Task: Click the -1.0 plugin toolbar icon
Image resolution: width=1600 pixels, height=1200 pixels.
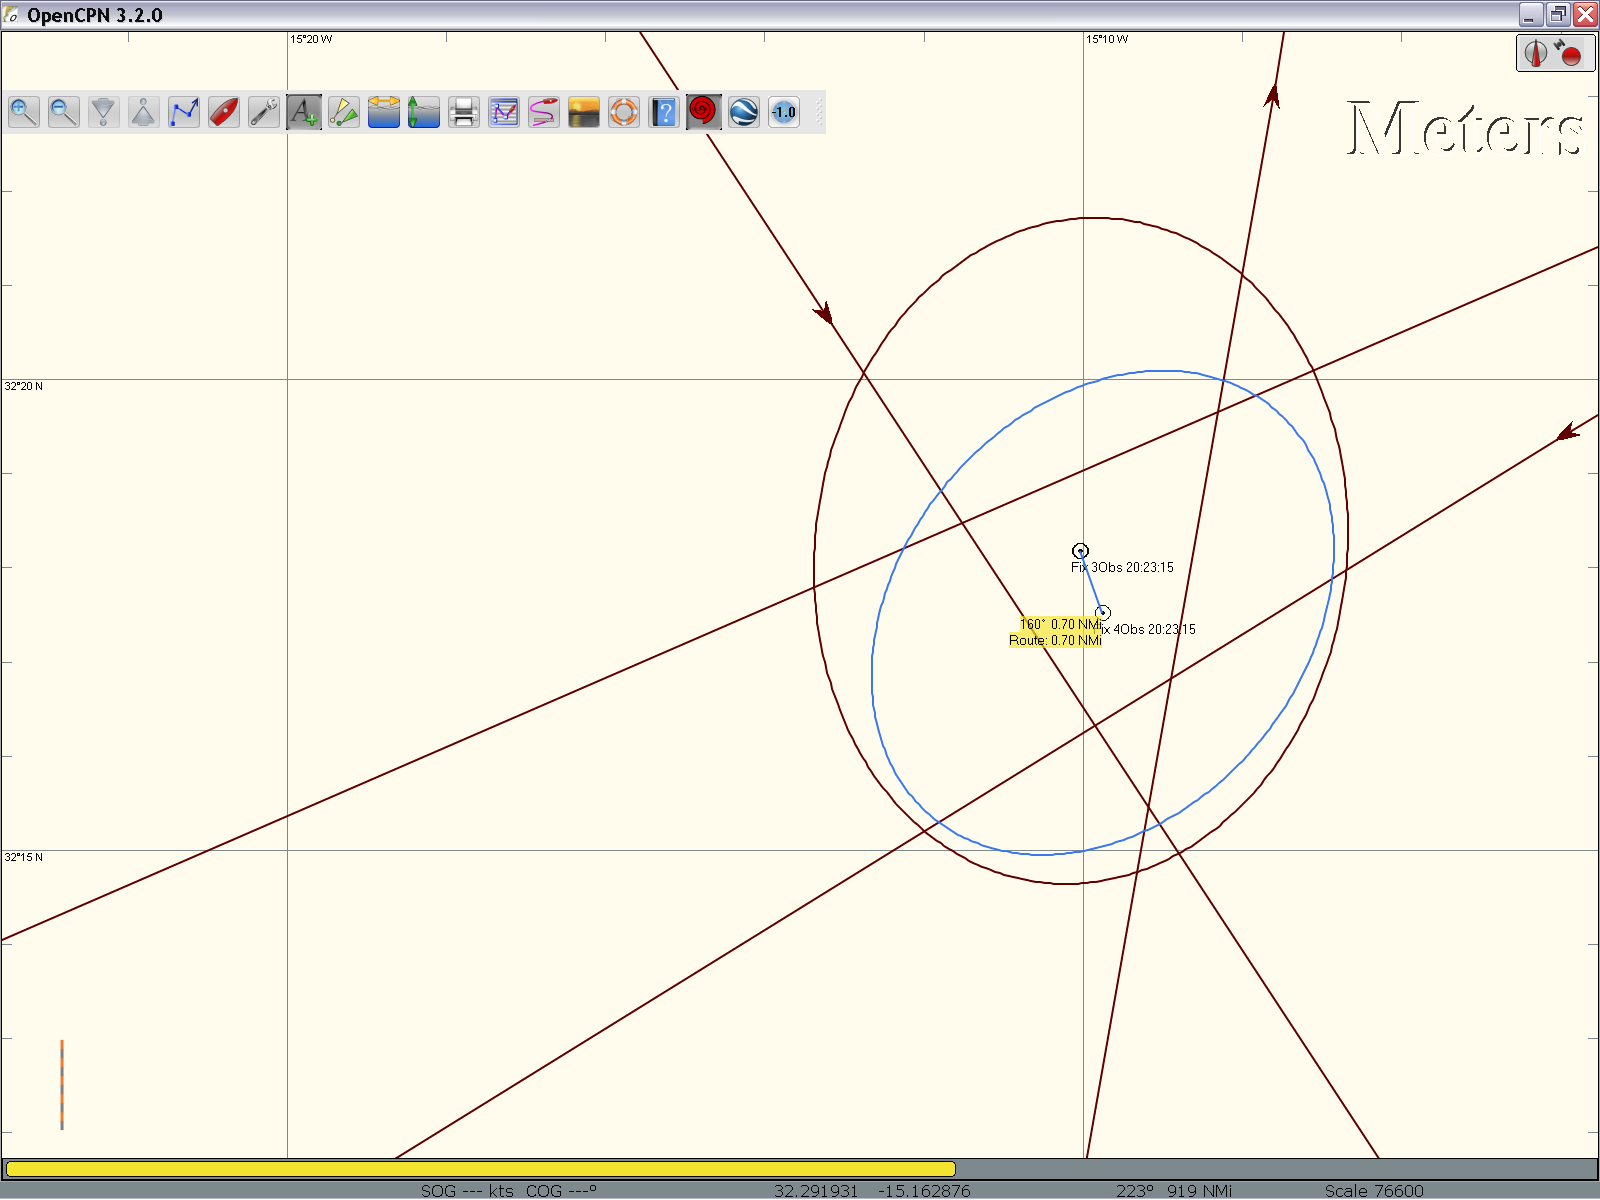Action: 784,112
